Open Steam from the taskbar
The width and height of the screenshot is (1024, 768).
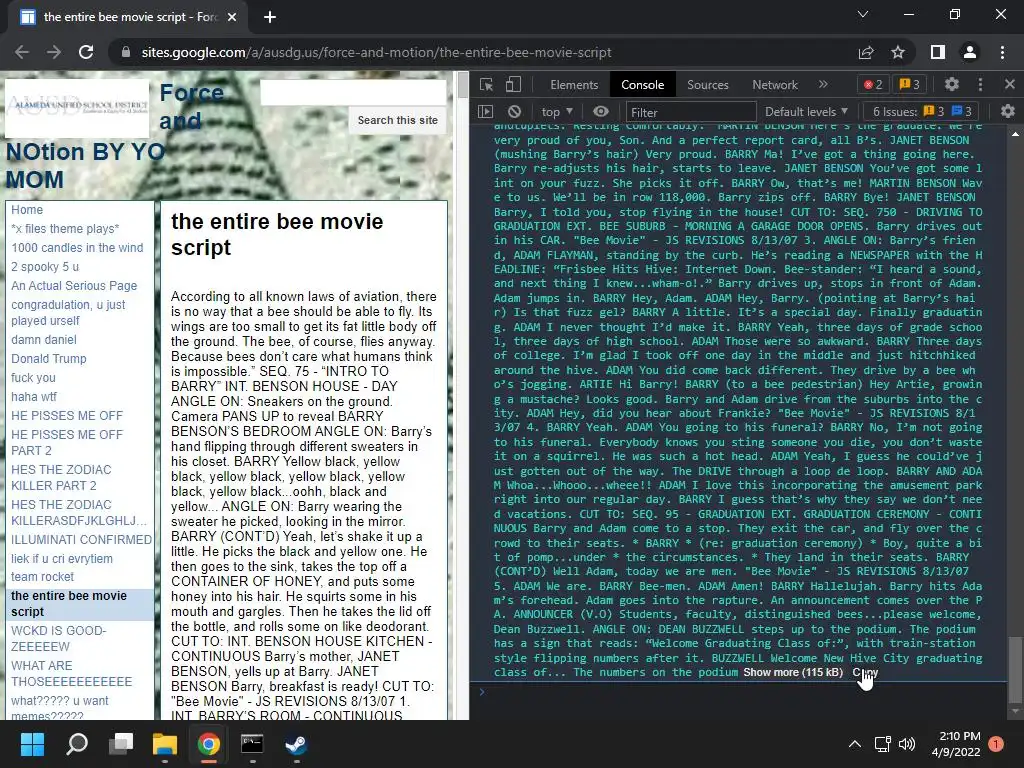pyautogui.click(x=296, y=744)
